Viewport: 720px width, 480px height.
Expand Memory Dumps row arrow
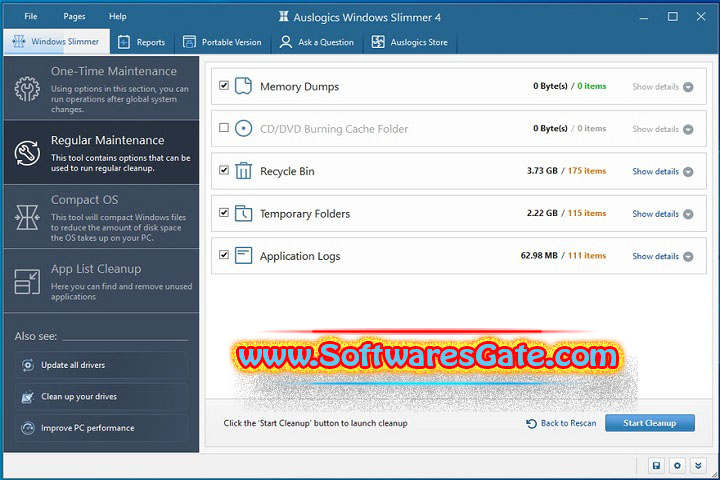point(688,87)
